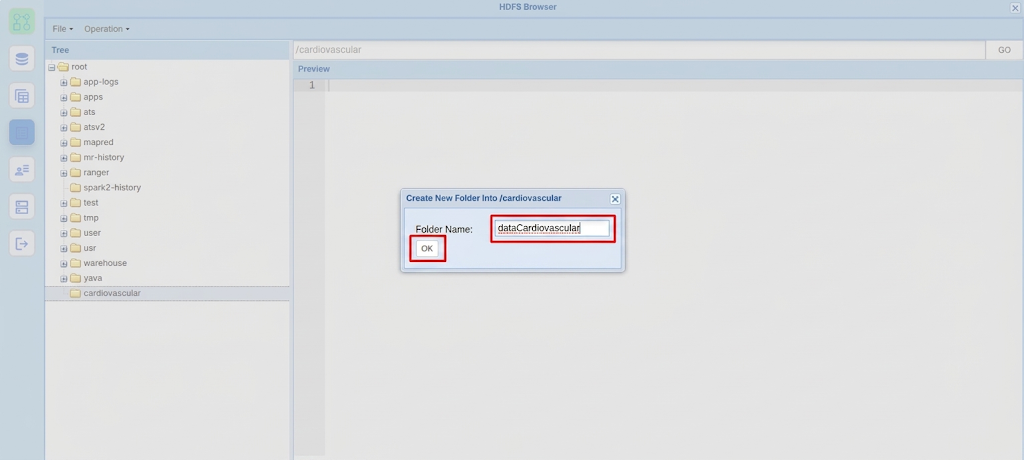Image resolution: width=1024 pixels, height=460 pixels.
Task: Close the Create New Folder dialog
Action: (x=615, y=199)
